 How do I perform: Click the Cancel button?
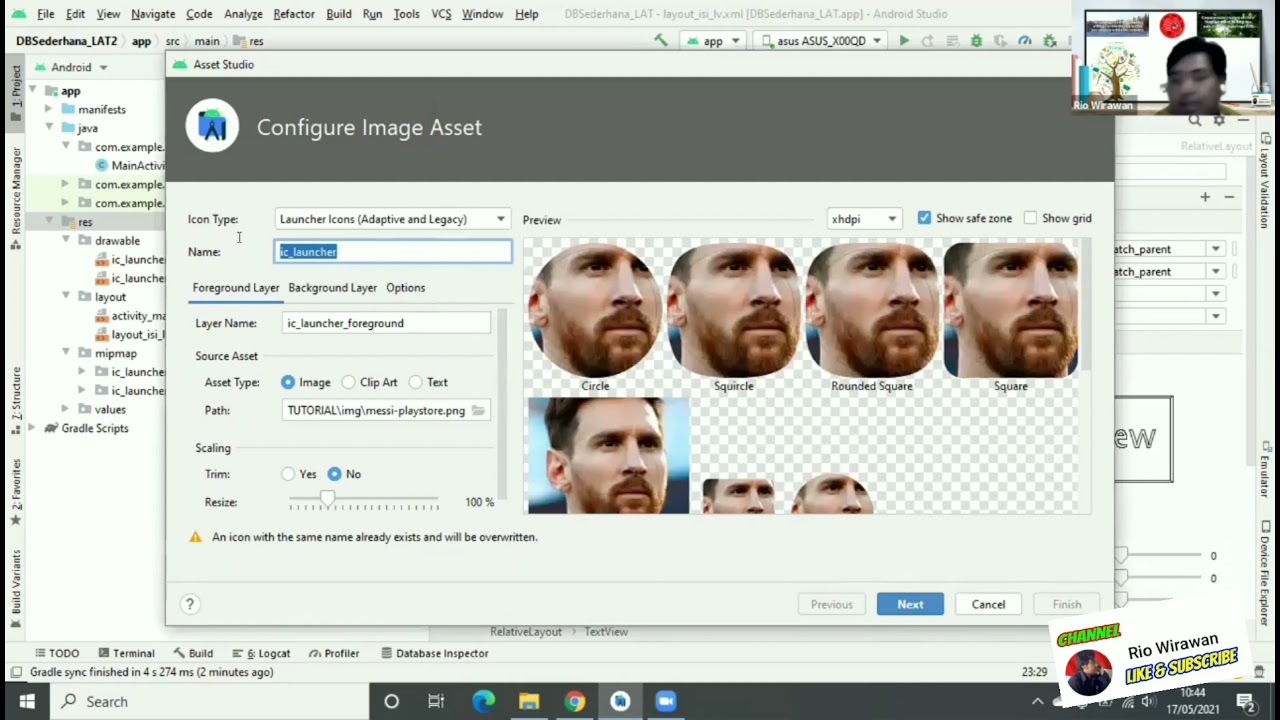(x=988, y=604)
